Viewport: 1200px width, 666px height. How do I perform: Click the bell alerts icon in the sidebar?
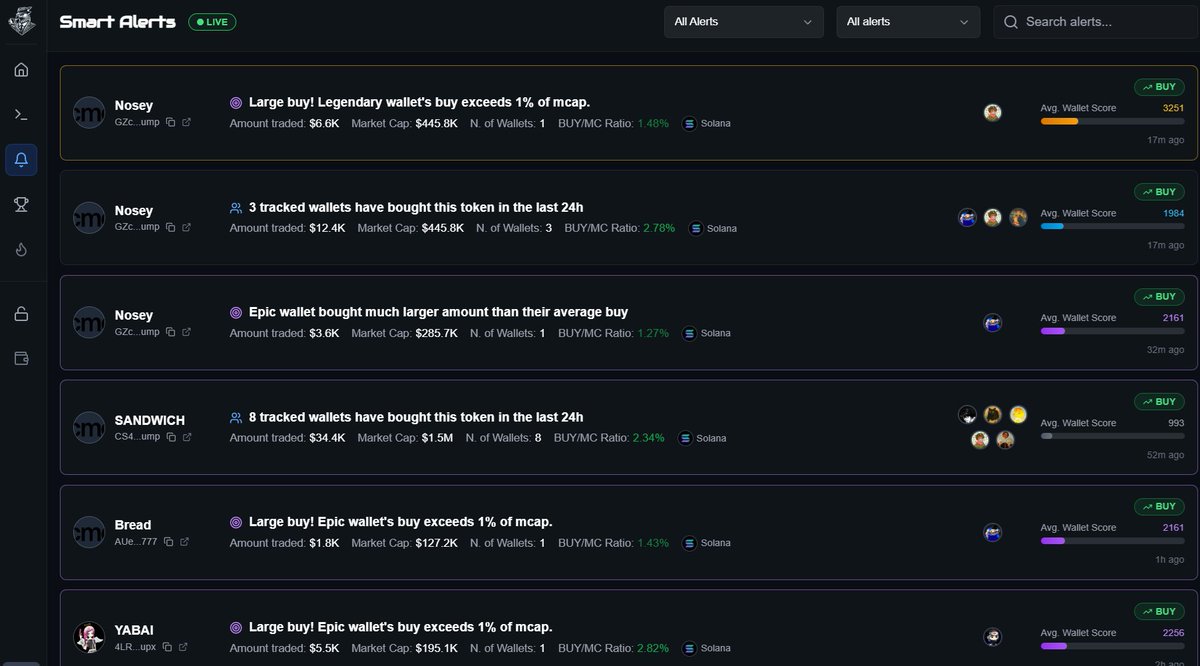coord(22,158)
